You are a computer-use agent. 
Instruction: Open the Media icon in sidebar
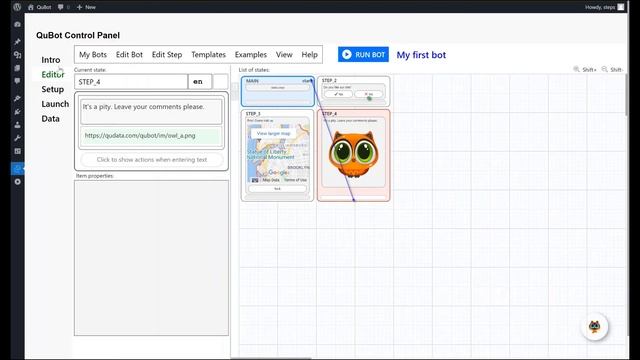point(17,55)
